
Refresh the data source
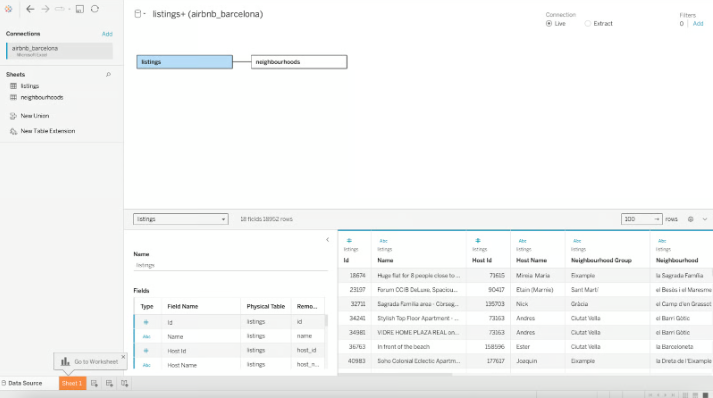[x=95, y=9]
